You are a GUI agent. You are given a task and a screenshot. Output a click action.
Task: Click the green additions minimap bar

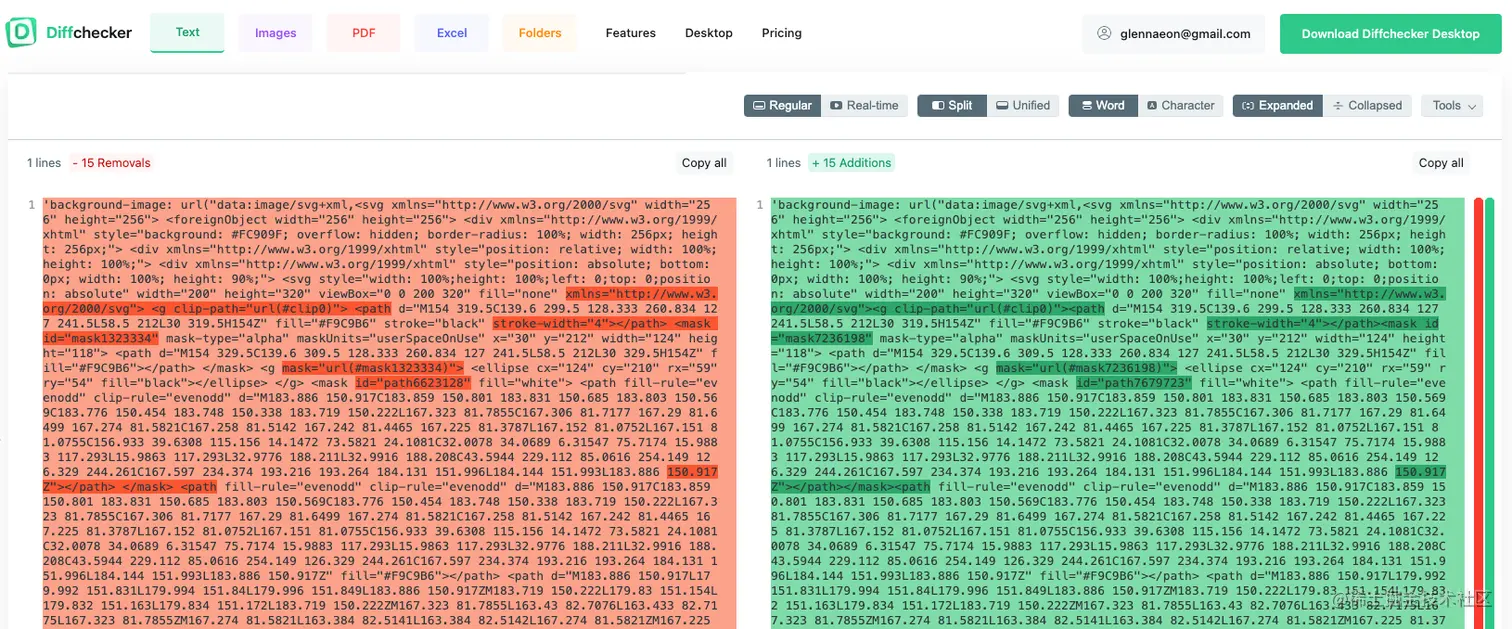tap(1490, 413)
